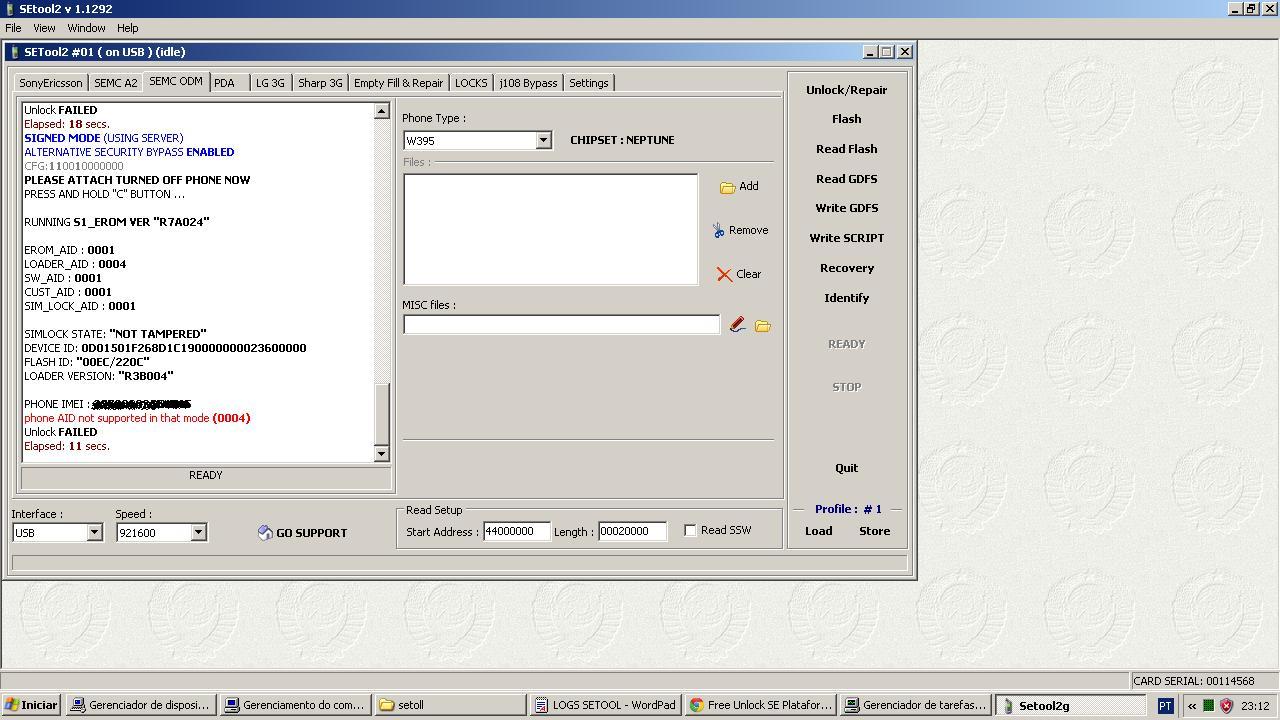Click the Iniciar start button
This screenshot has width=1280, height=720.
[x=32, y=705]
